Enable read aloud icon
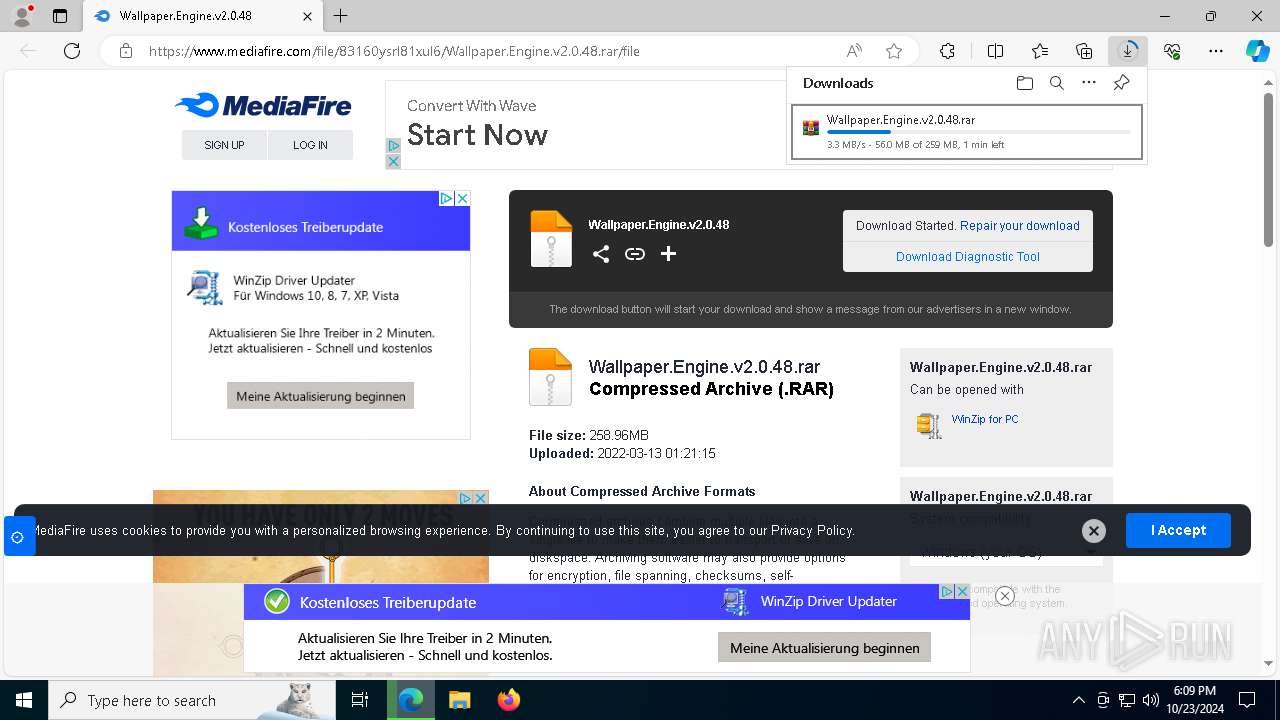 pyautogui.click(x=854, y=51)
